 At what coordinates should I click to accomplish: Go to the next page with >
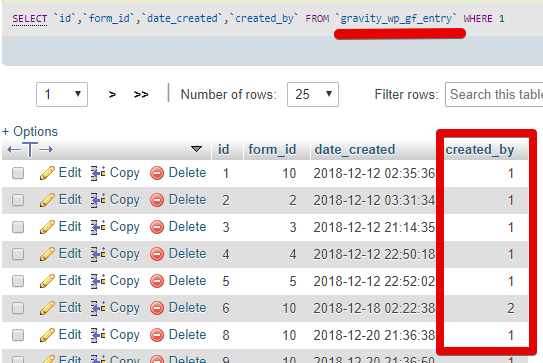tap(112, 95)
